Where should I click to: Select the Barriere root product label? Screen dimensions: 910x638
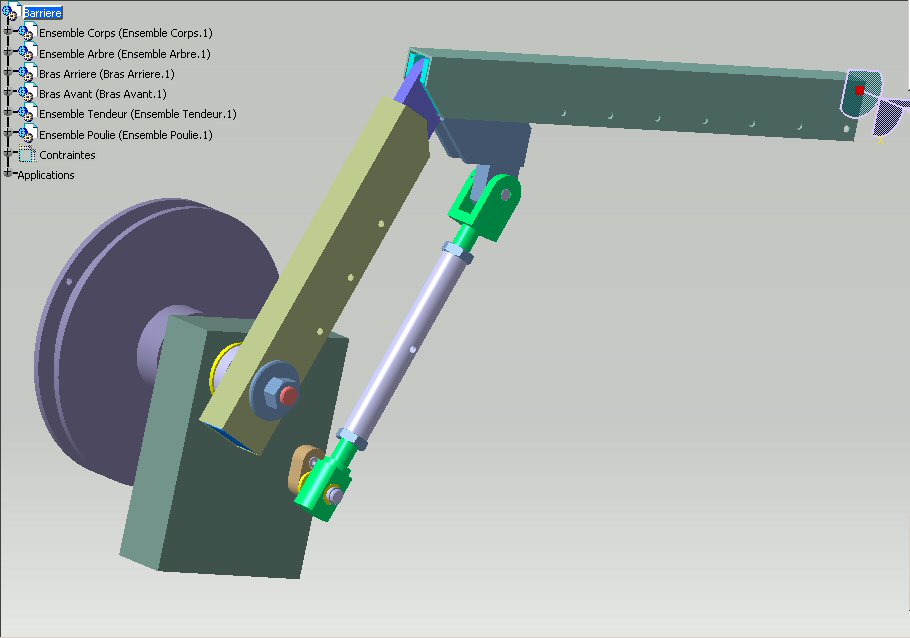click(42, 13)
